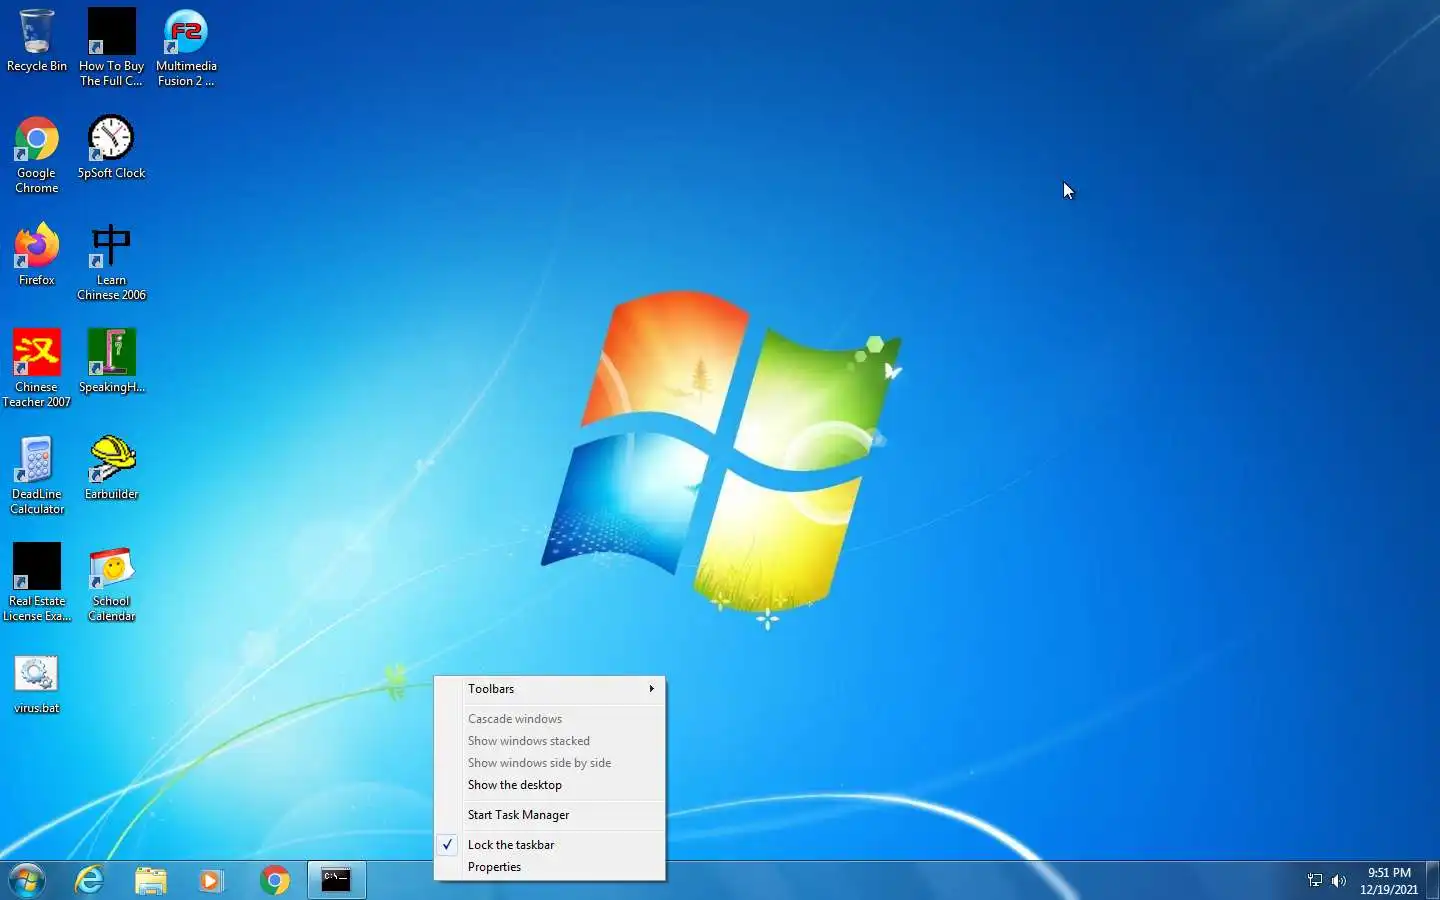Select the Real Estate License Exa... shortcut

coord(37,583)
